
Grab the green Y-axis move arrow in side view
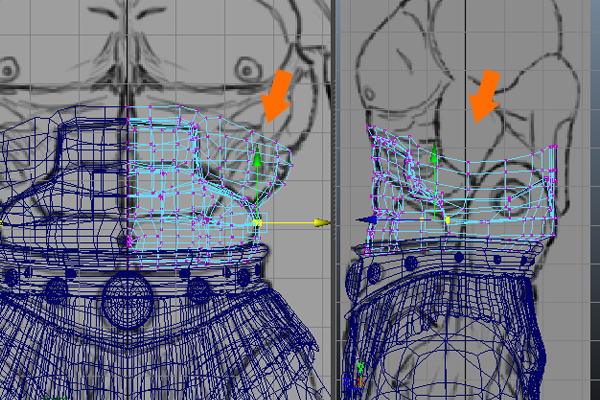click(434, 153)
